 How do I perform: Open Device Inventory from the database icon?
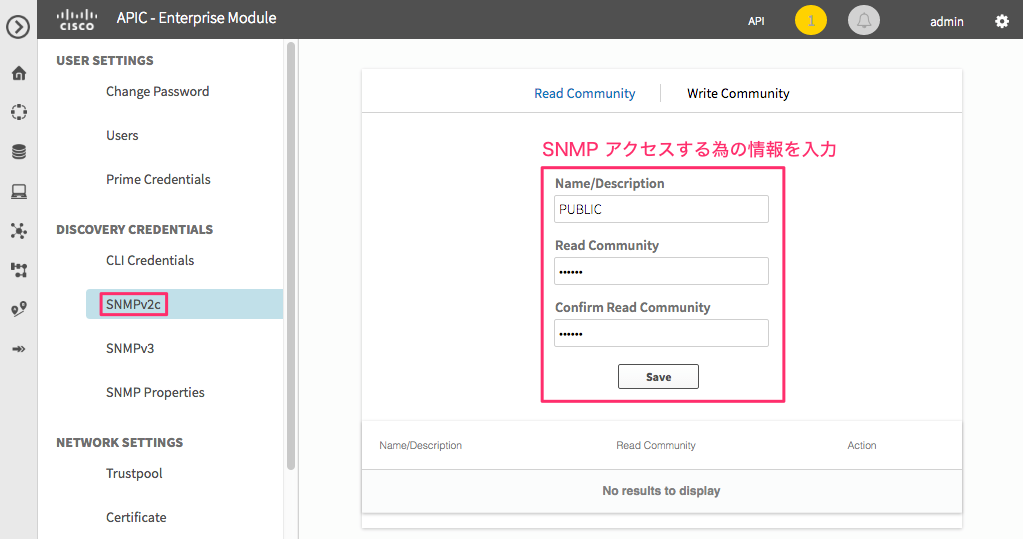[19, 152]
